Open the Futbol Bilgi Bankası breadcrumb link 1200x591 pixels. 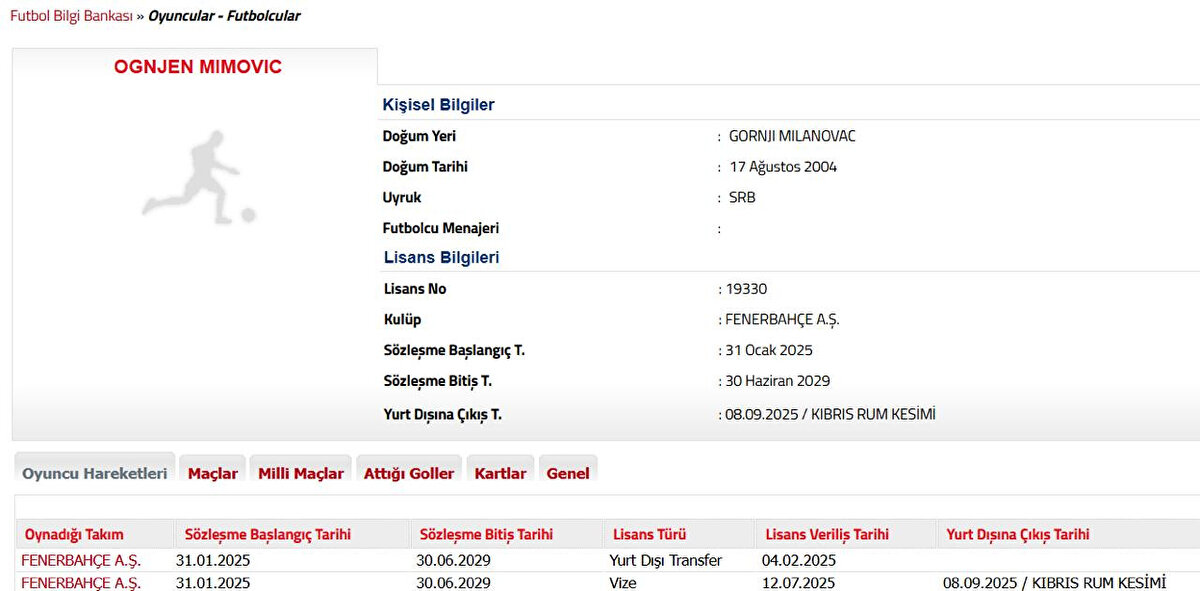point(71,16)
